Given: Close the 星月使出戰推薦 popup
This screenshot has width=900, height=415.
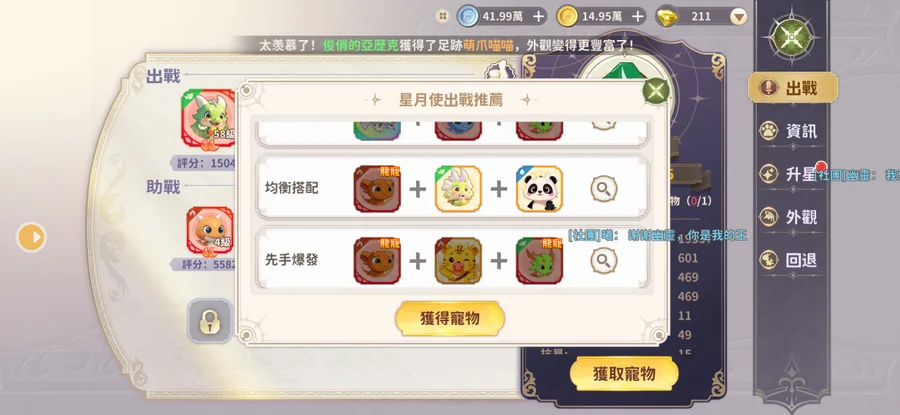Looking at the screenshot, I should pyautogui.click(x=656, y=90).
